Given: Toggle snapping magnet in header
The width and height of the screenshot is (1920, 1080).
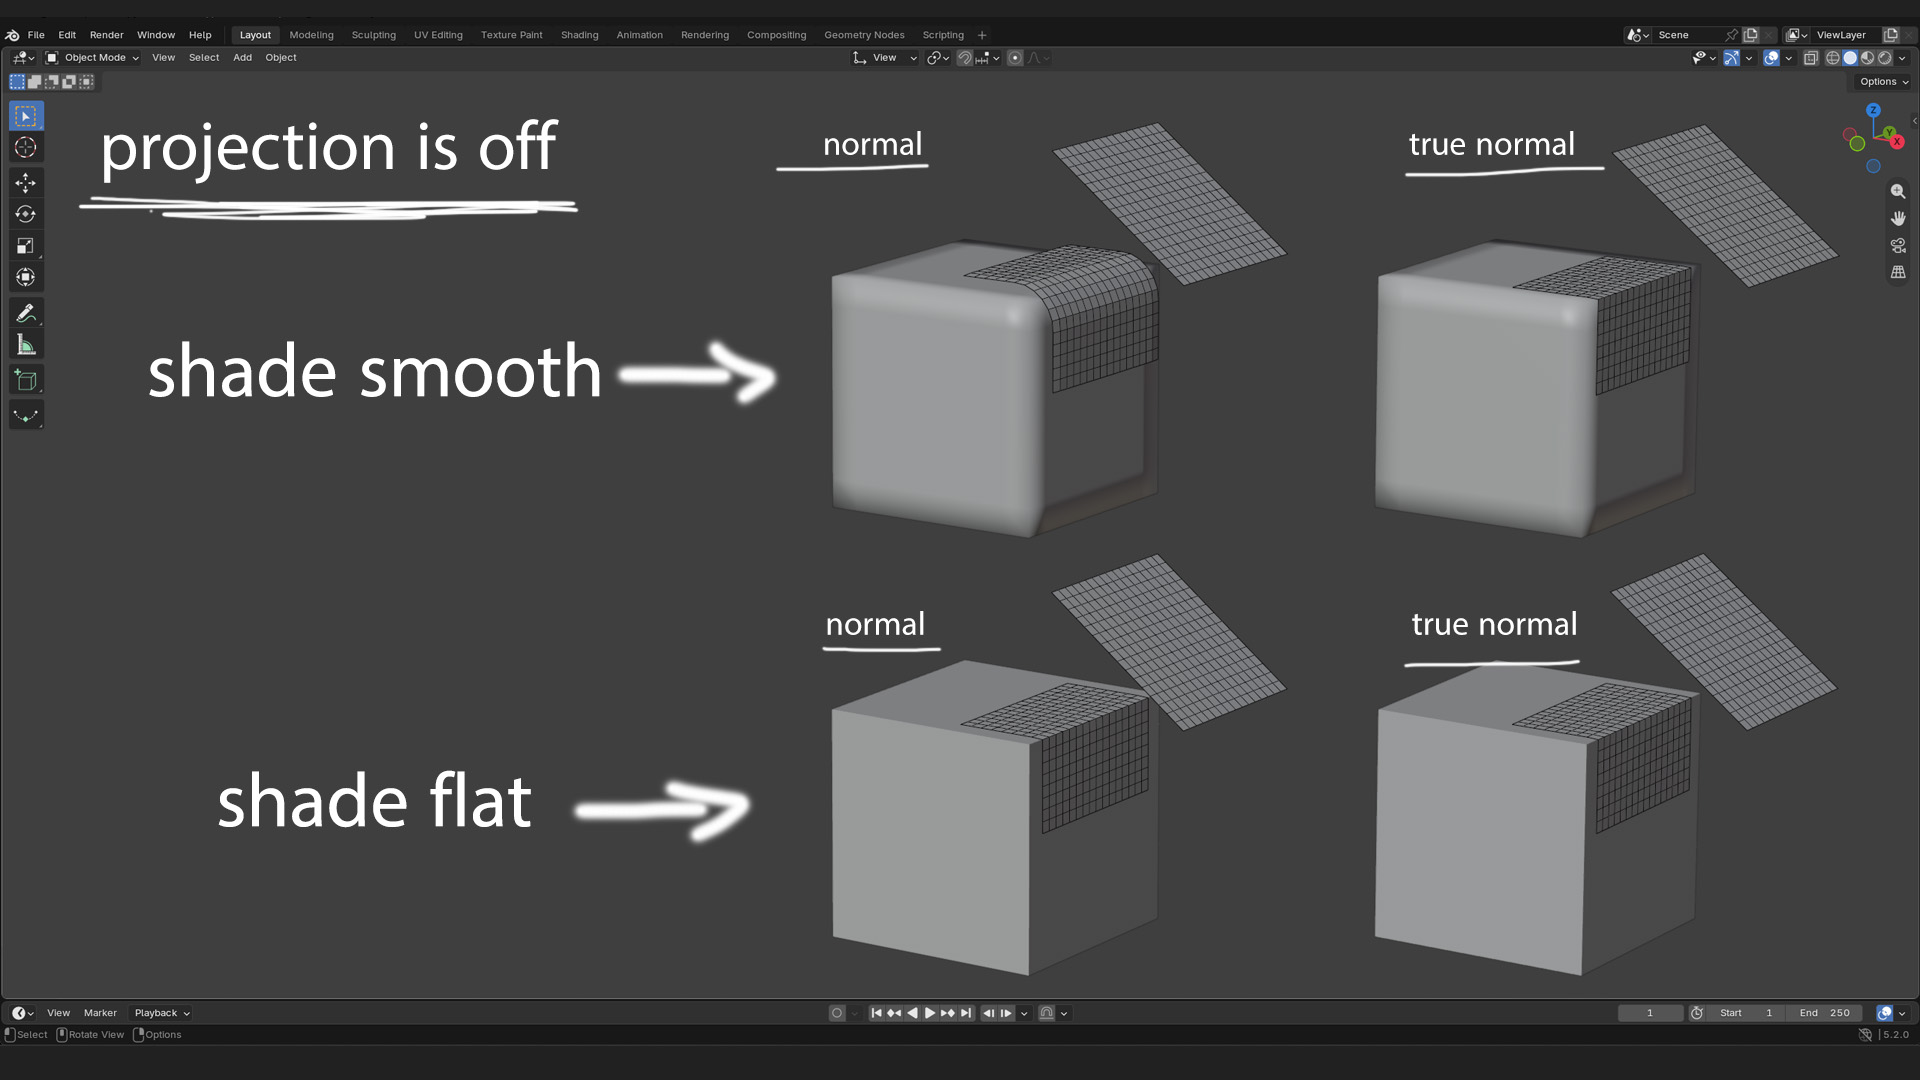Looking at the screenshot, I should point(964,58).
